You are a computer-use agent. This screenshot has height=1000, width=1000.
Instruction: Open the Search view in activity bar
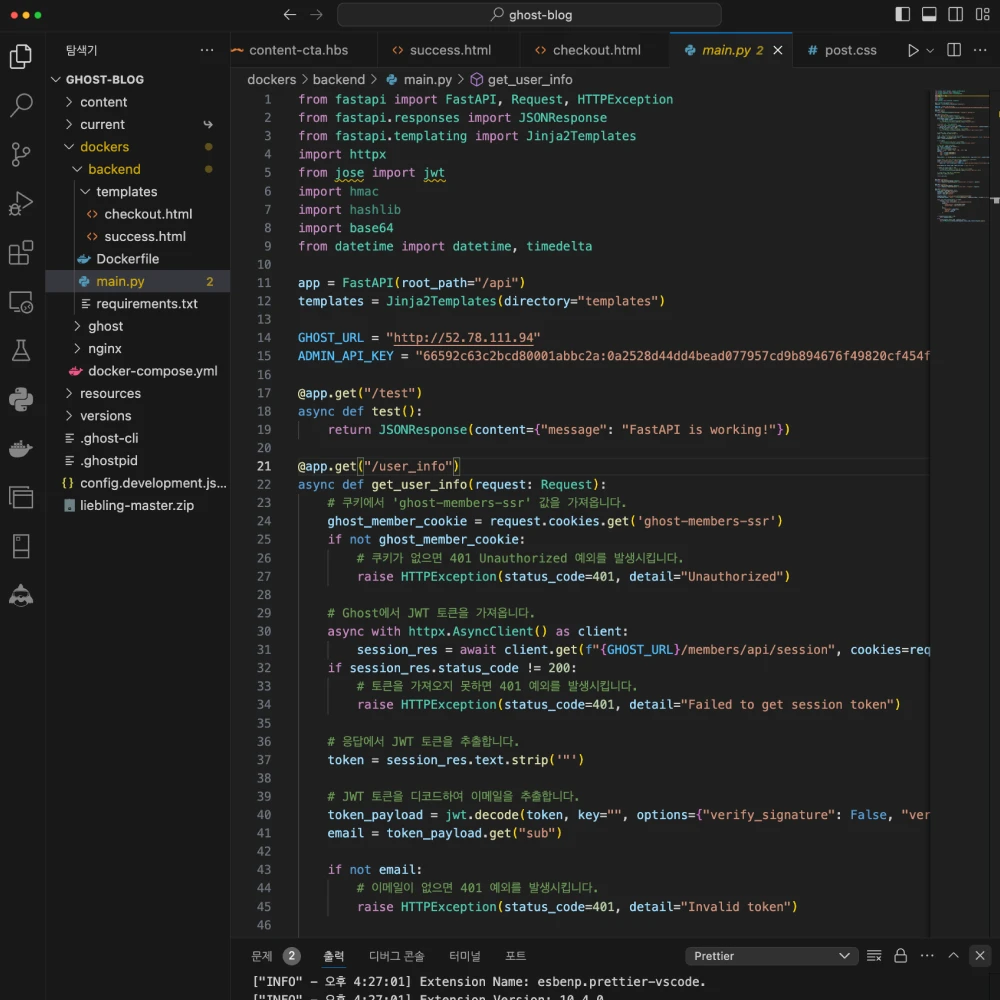[x=21, y=105]
